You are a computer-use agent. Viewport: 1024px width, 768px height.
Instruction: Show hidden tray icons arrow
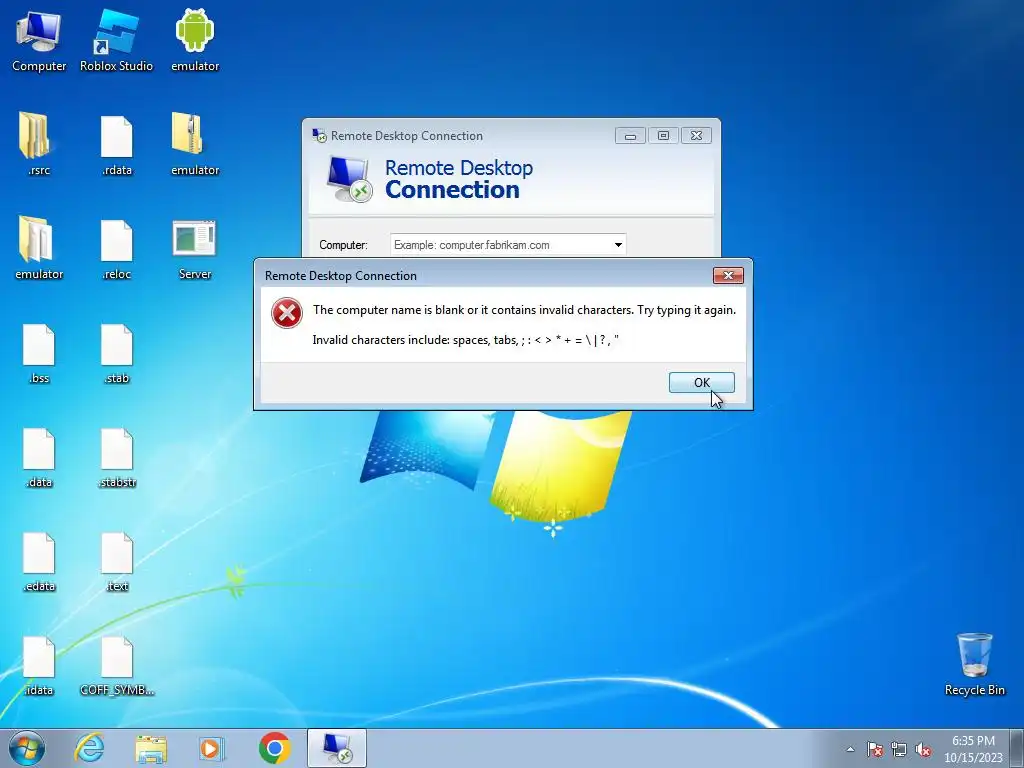coord(850,750)
